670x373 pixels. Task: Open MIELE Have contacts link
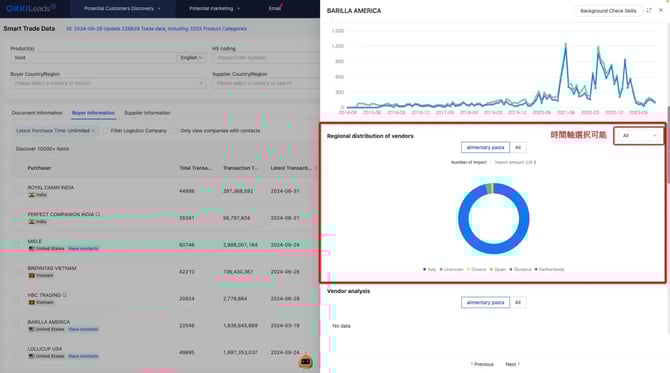(83, 249)
